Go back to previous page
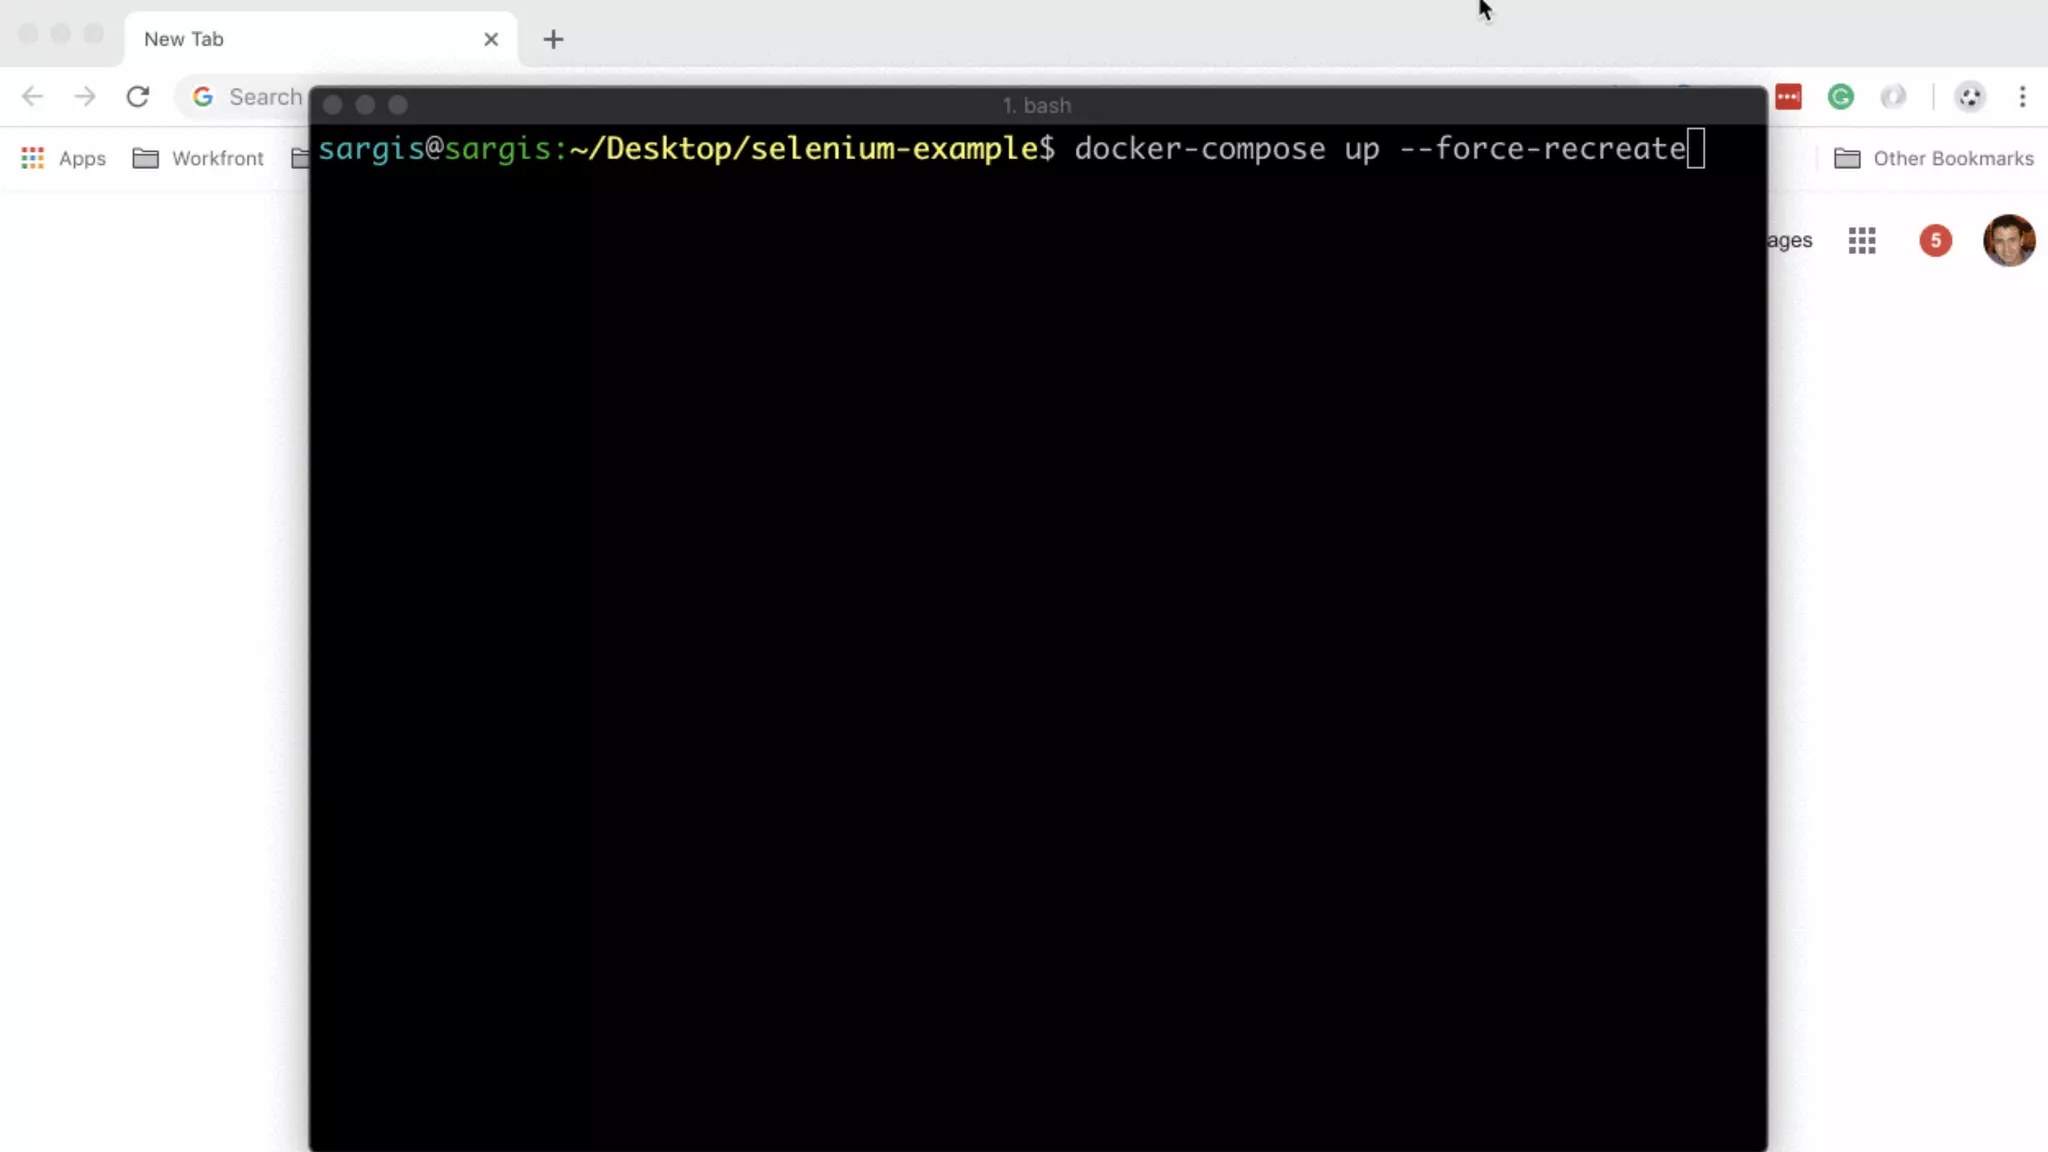This screenshot has width=2048, height=1152. click(x=32, y=97)
